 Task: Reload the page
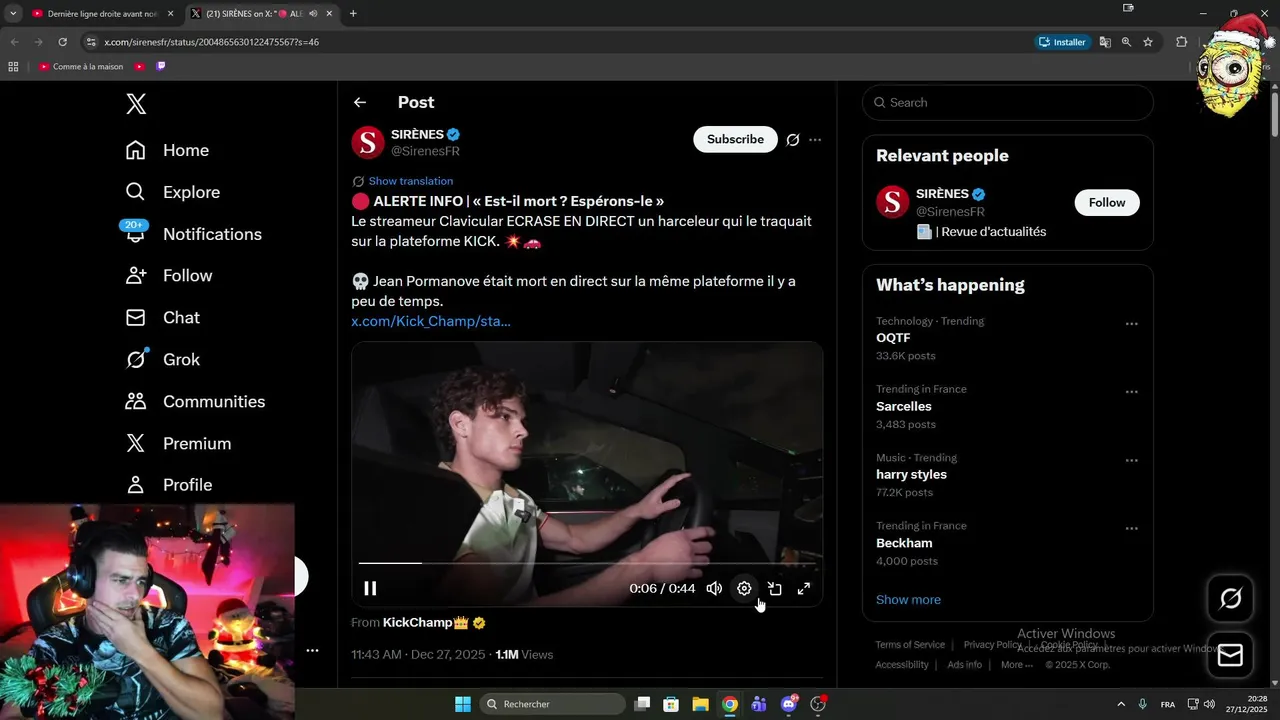62,42
